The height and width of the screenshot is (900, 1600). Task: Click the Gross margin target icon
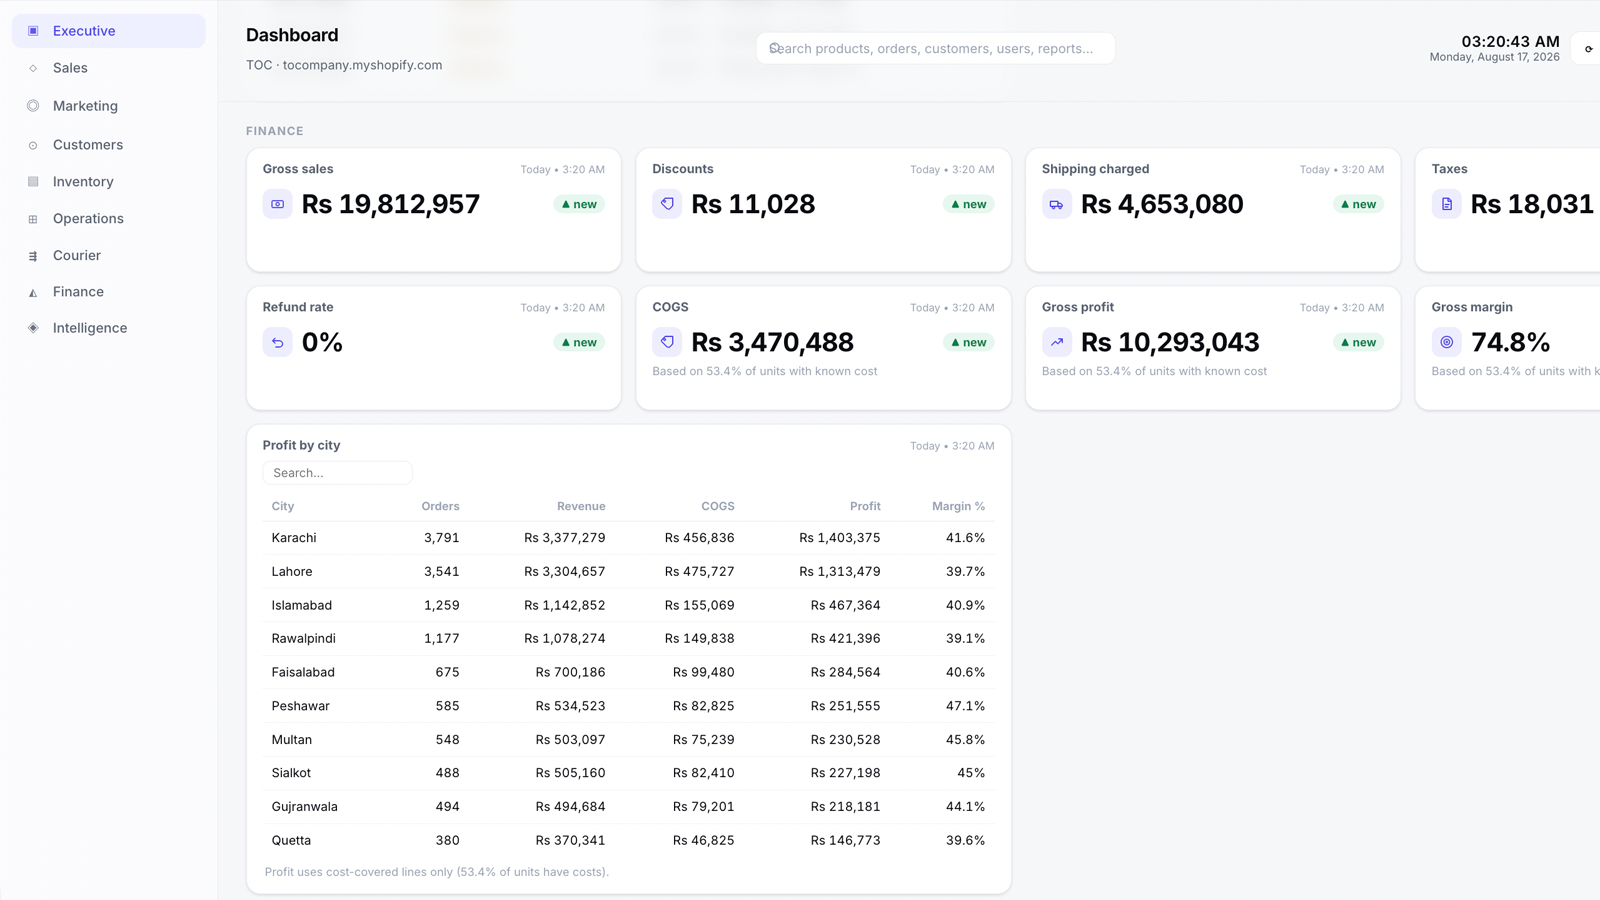[1447, 342]
